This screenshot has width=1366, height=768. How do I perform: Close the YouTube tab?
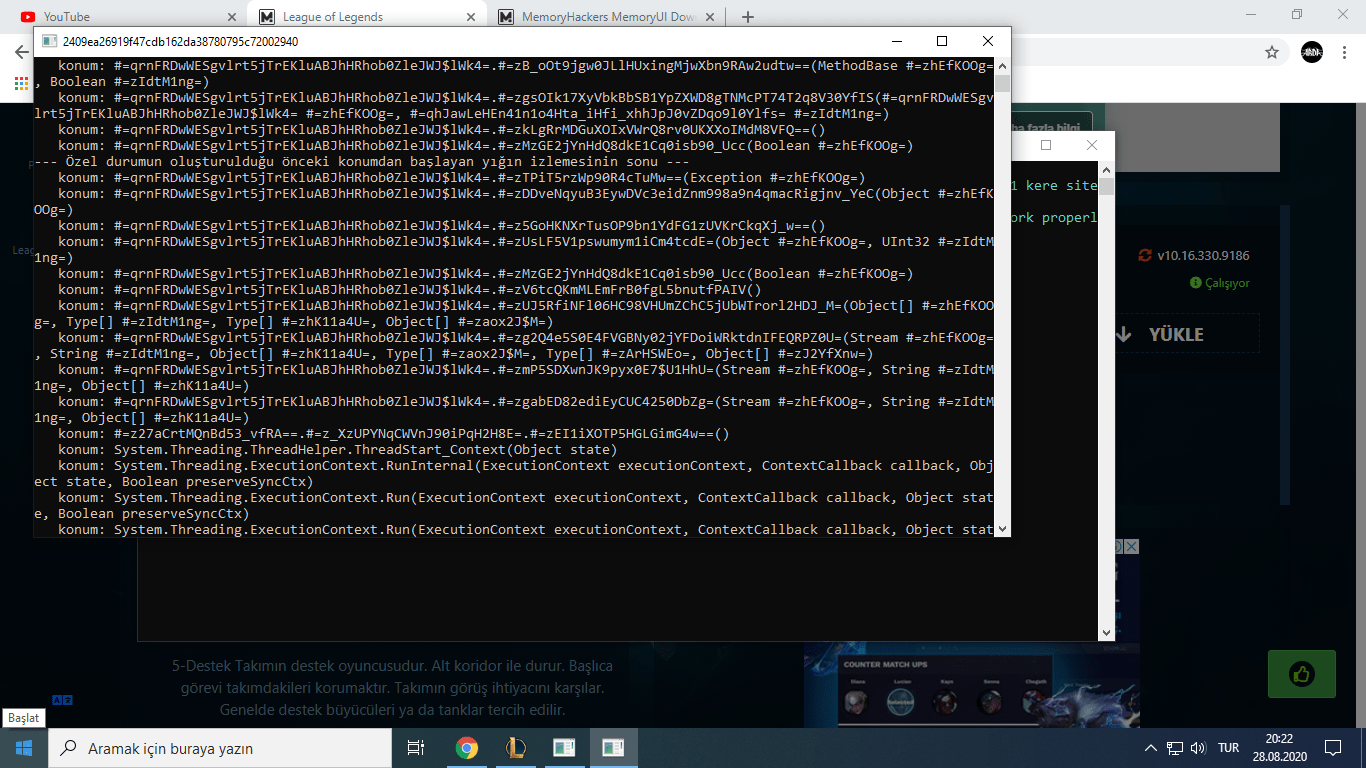click(231, 17)
